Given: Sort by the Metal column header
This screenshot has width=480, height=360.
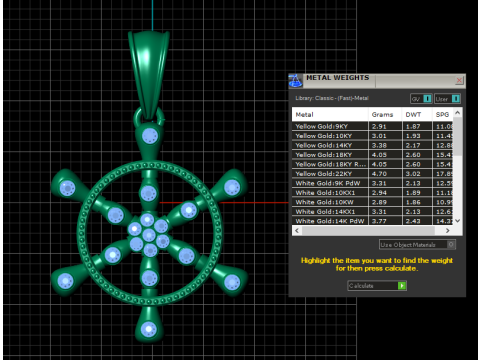Looking at the screenshot, I should pyautogui.click(x=330, y=114).
